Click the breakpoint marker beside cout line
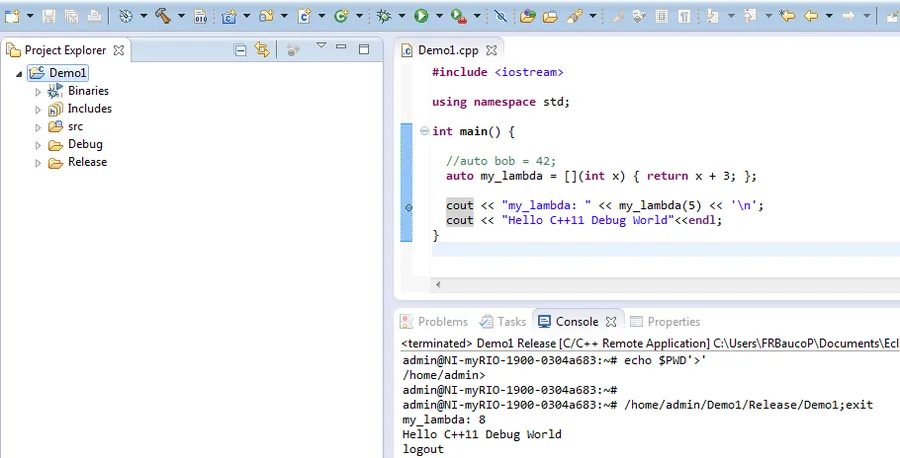This screenshot has height=458, width=900. (x=409, y=207)
